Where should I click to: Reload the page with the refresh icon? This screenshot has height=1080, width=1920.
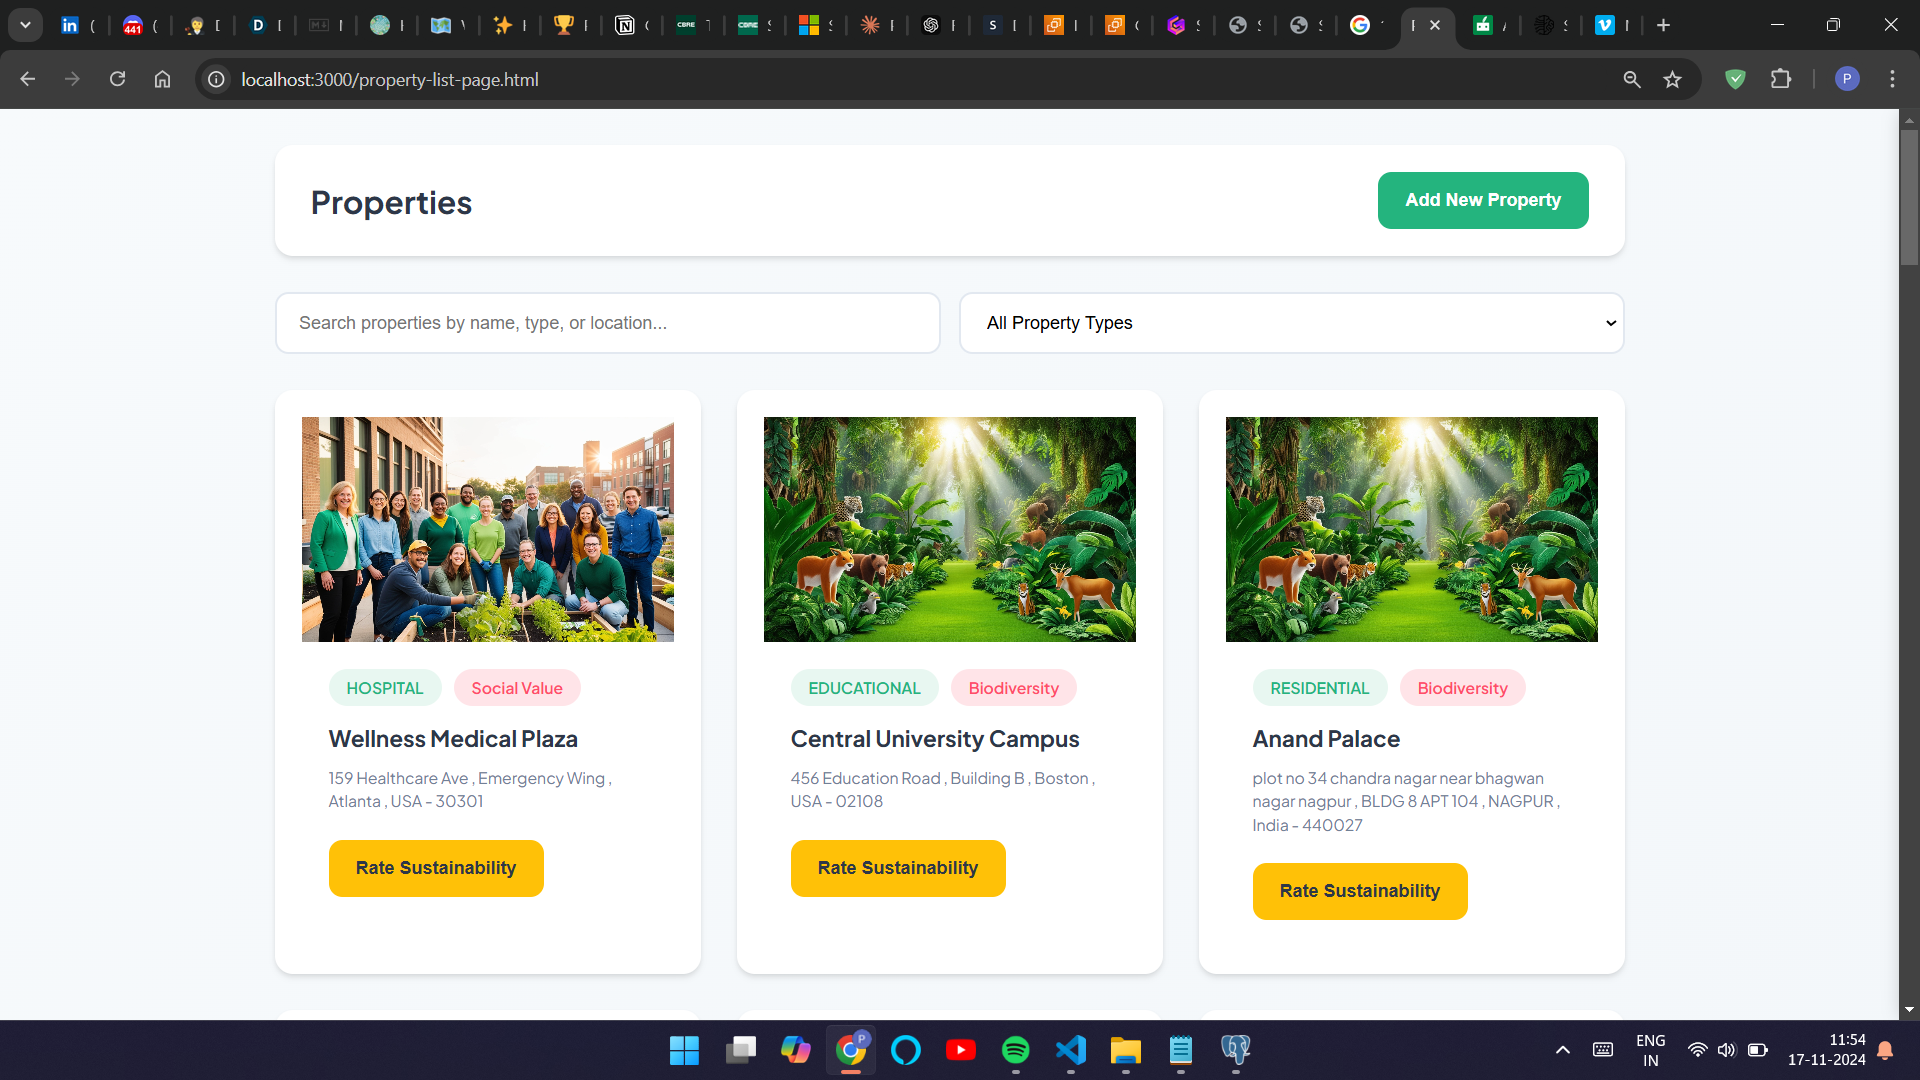tap(117, 79)
